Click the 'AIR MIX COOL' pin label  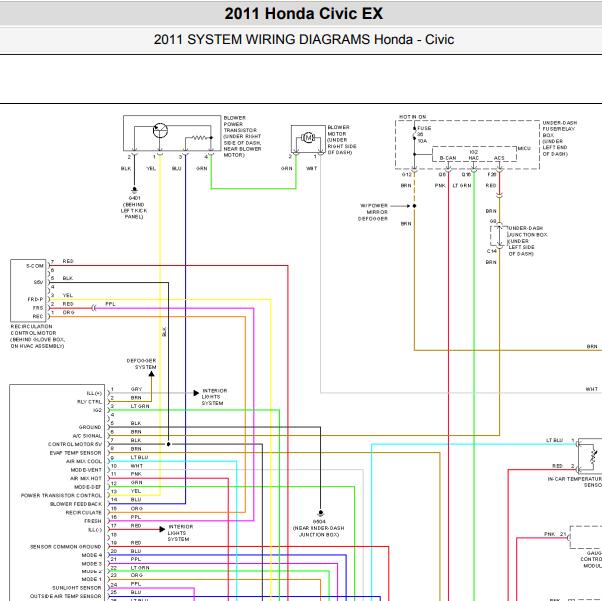[x=84, y=461]
